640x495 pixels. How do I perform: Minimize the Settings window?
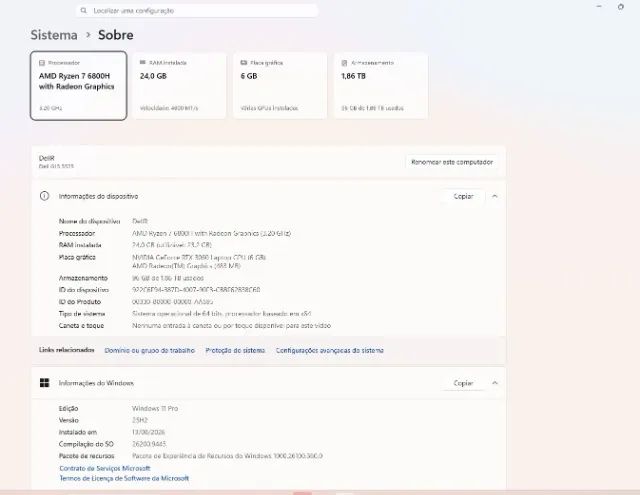coord(599,7)
